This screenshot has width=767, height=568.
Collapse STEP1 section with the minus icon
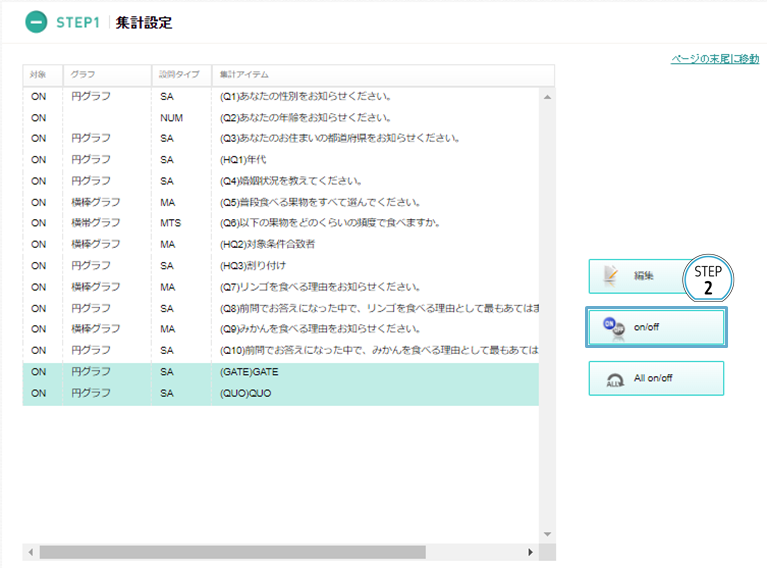pyautogui.click(x=36, y=22)
